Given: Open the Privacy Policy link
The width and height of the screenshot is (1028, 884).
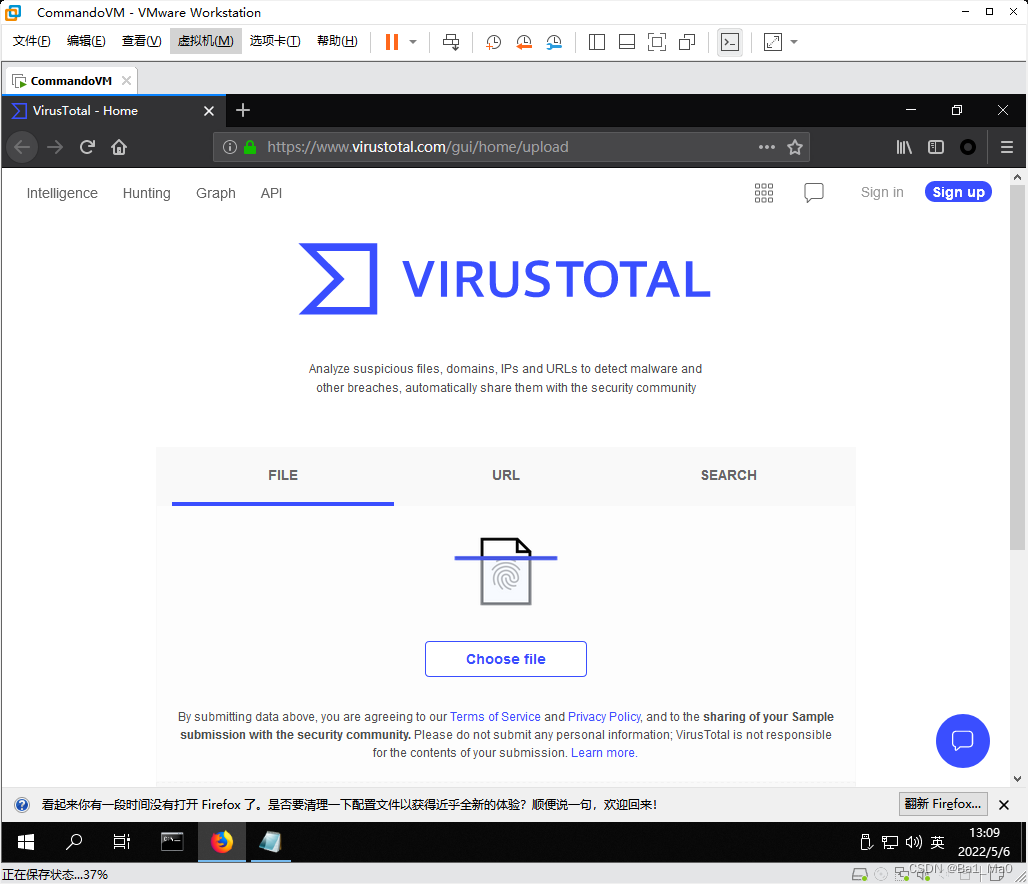Looking at the screenshot, I should [x=604, y=717].
